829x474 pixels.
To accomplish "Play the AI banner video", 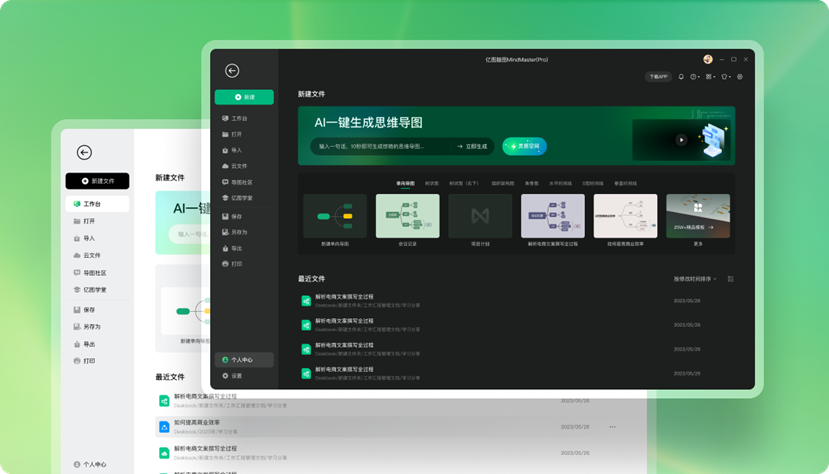I will point(681,141).
